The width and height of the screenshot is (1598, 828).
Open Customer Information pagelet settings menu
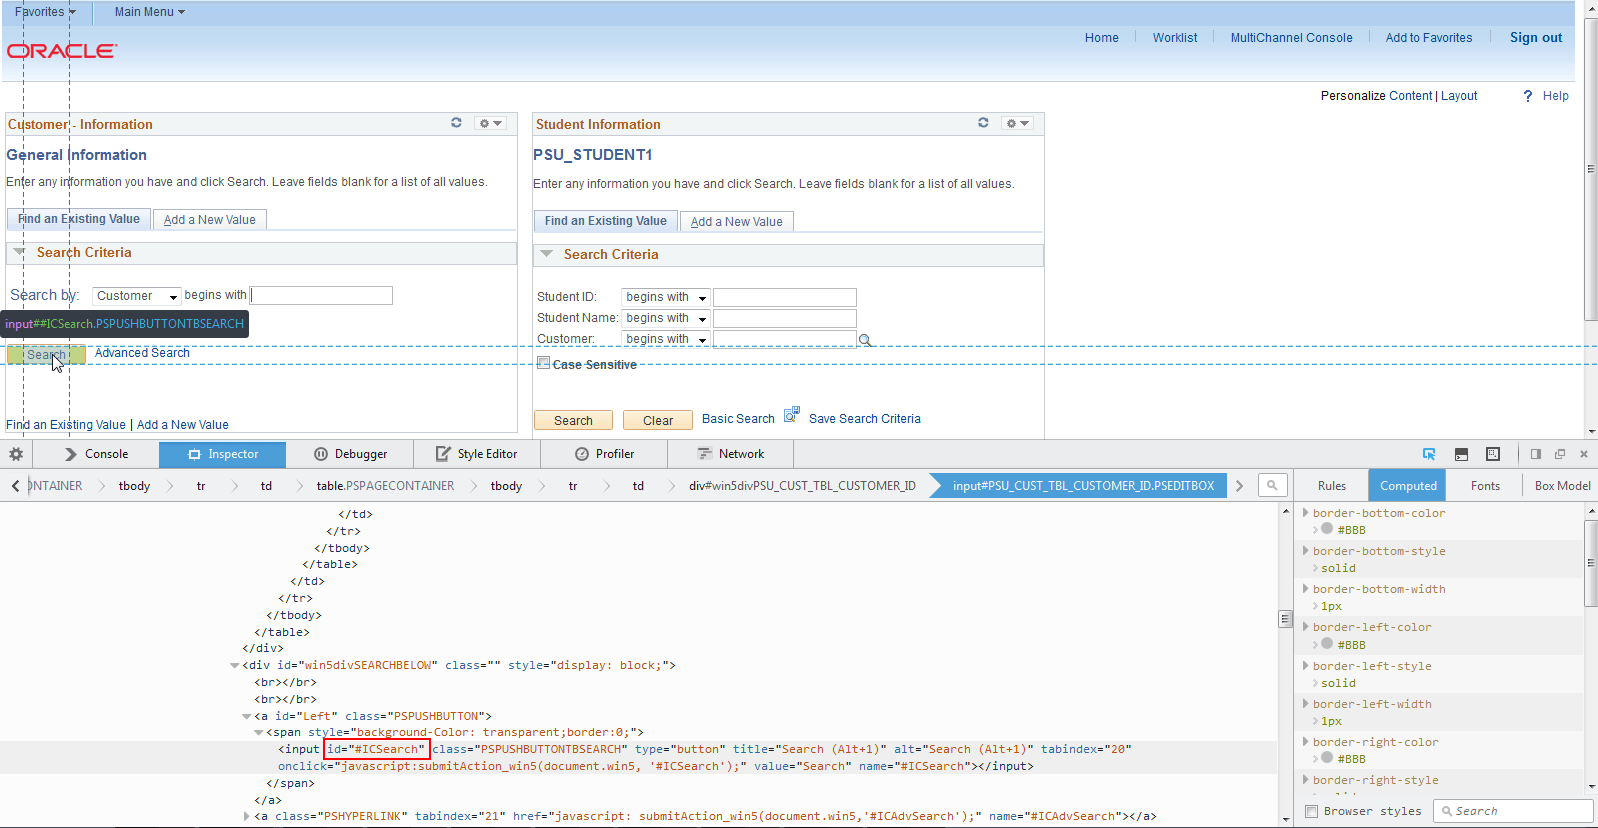(x=490, y=123)
